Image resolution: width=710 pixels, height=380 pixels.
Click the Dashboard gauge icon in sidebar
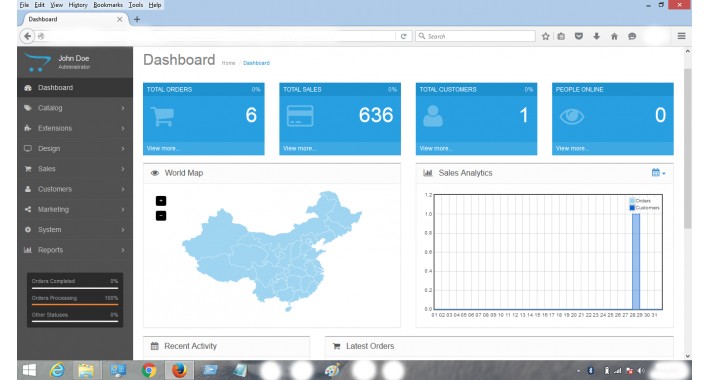(x=28, y=88)
